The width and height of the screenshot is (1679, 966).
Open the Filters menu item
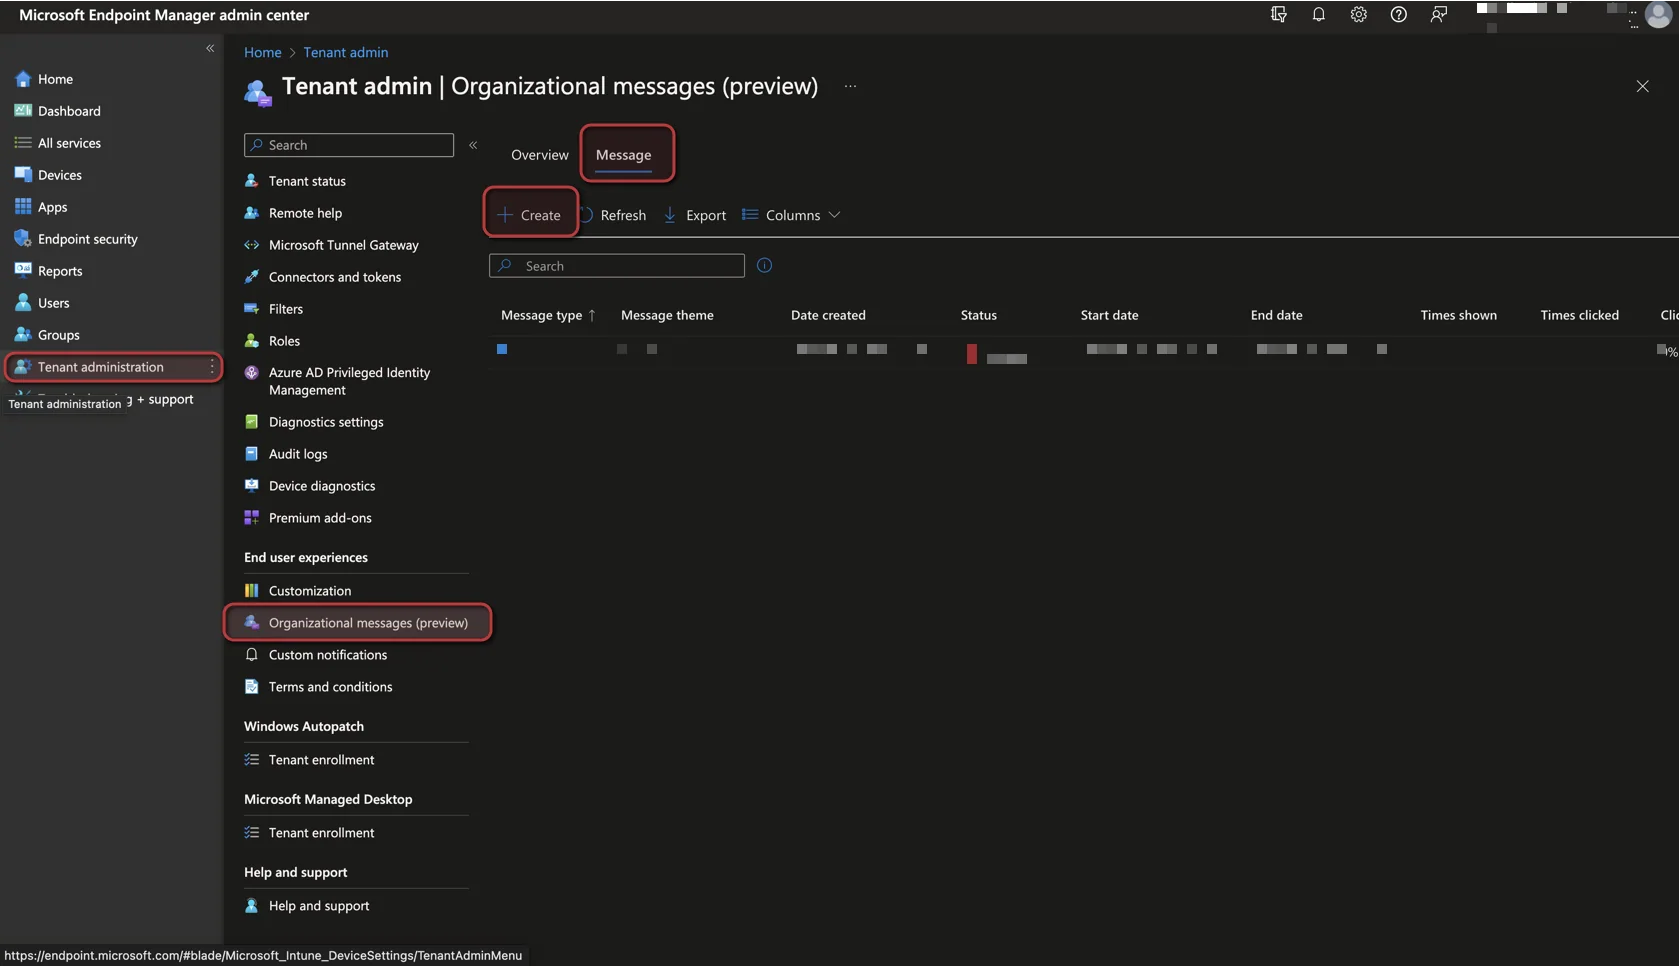tap(285, 309)
